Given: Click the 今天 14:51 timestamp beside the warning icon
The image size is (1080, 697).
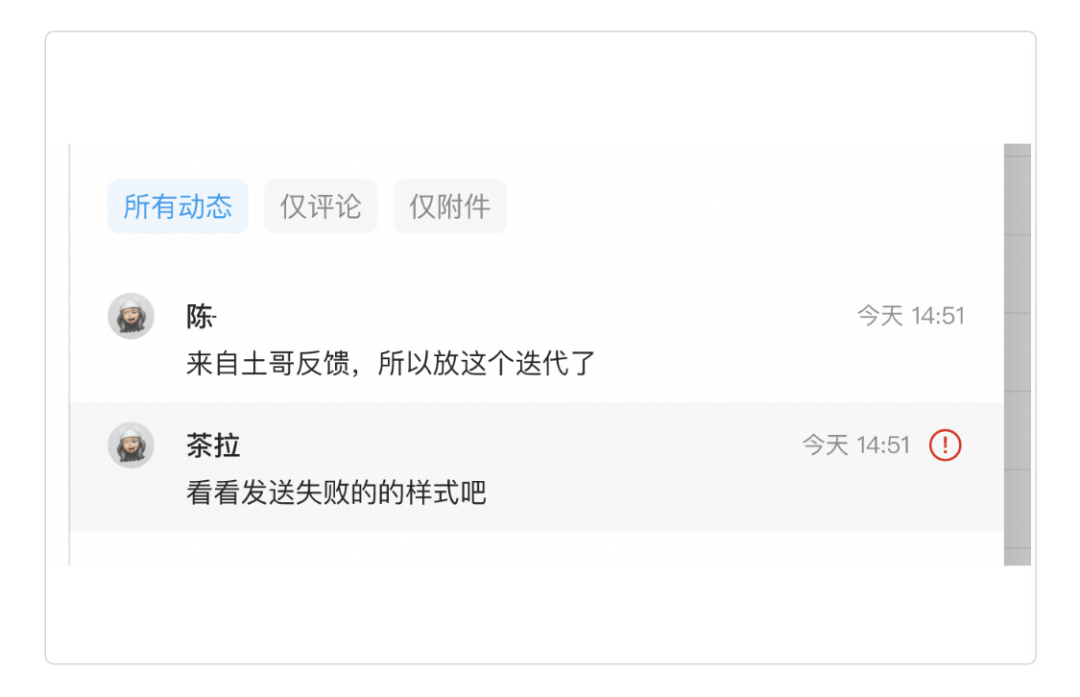Looking at the screenshot, I should pyautogui.click(x=856, y=445).
